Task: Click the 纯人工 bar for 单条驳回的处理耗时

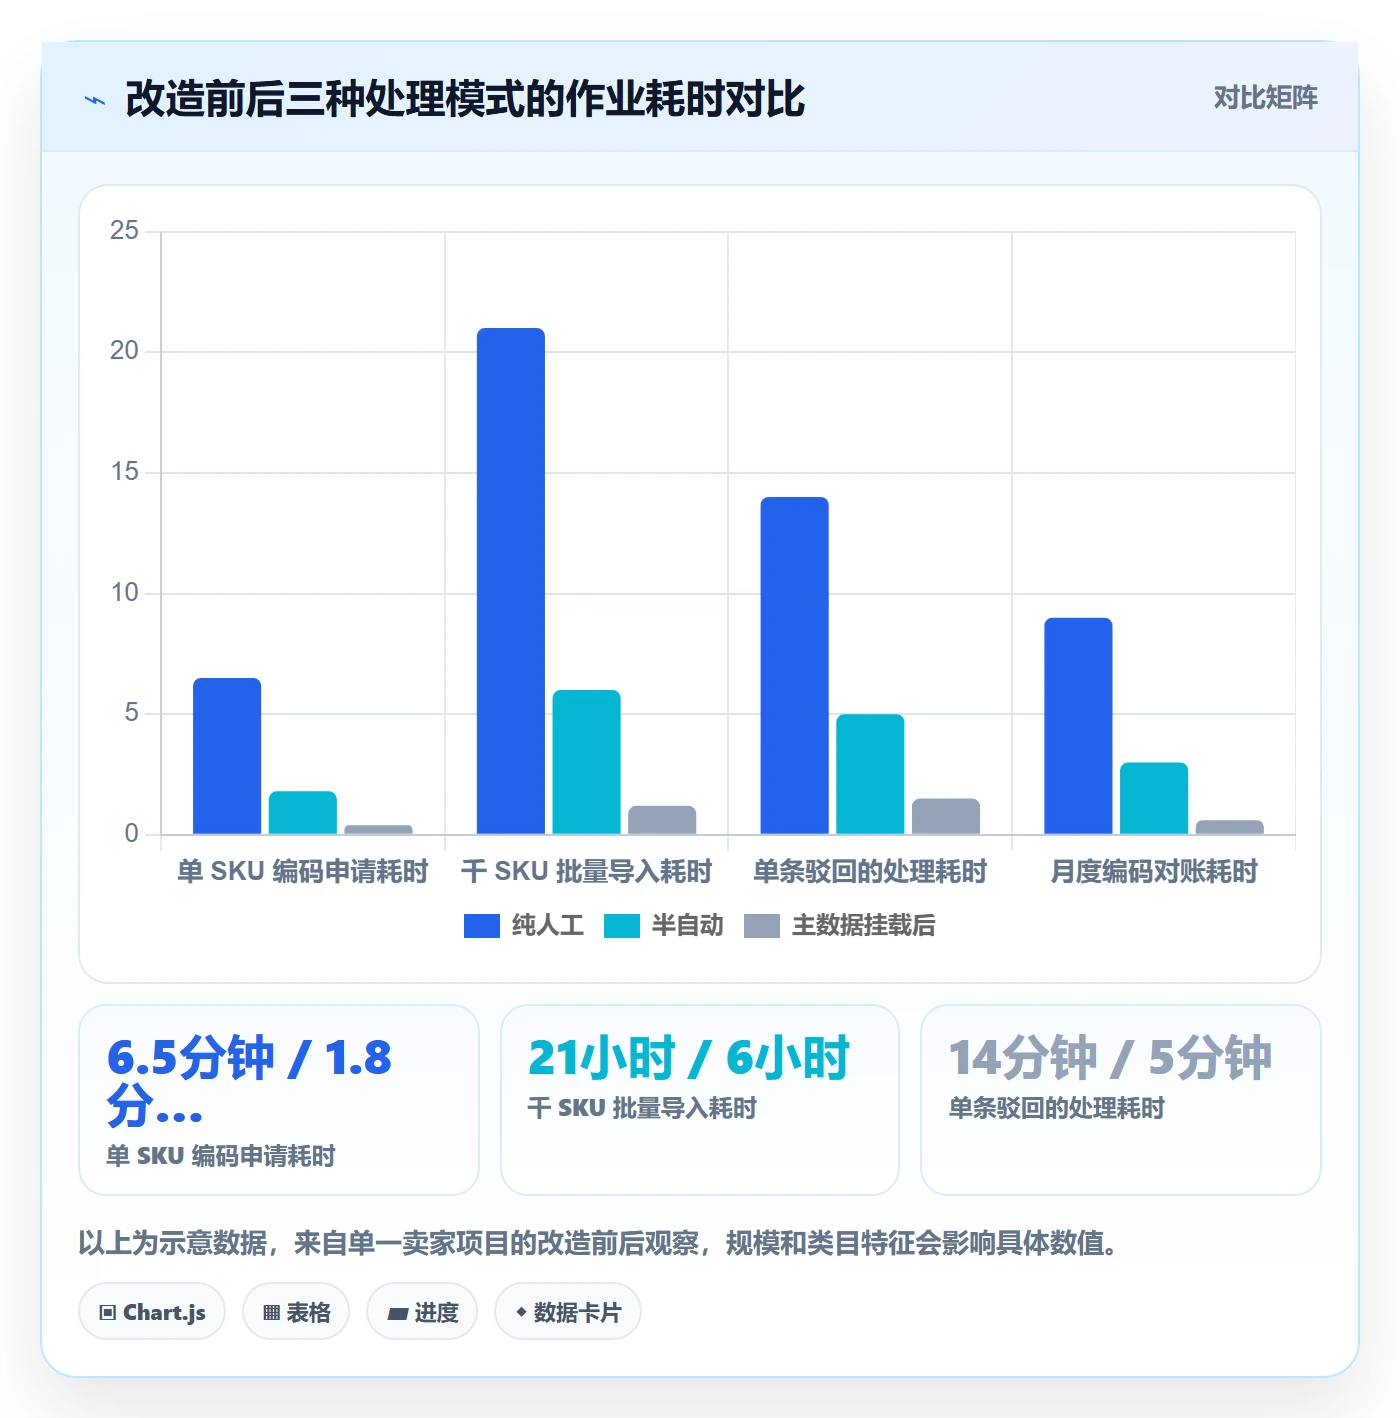Action: (x=795, y=666)
